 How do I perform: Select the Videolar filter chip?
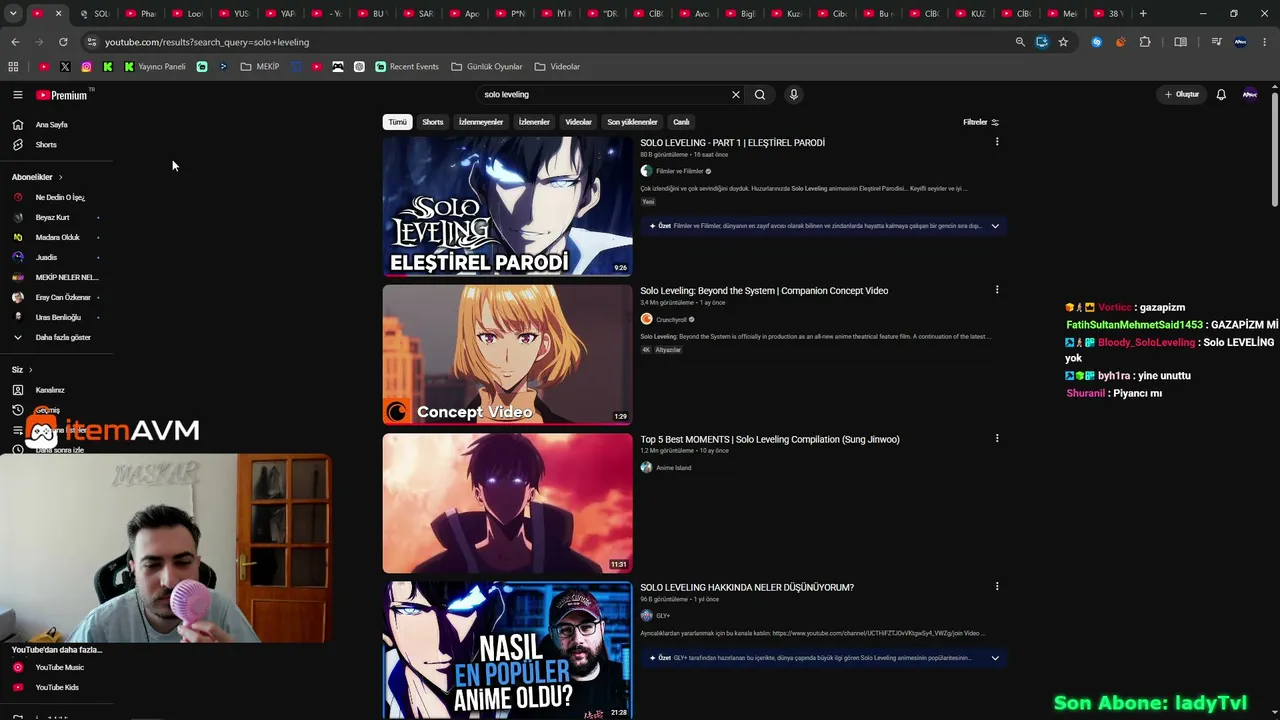click(579, 122)
